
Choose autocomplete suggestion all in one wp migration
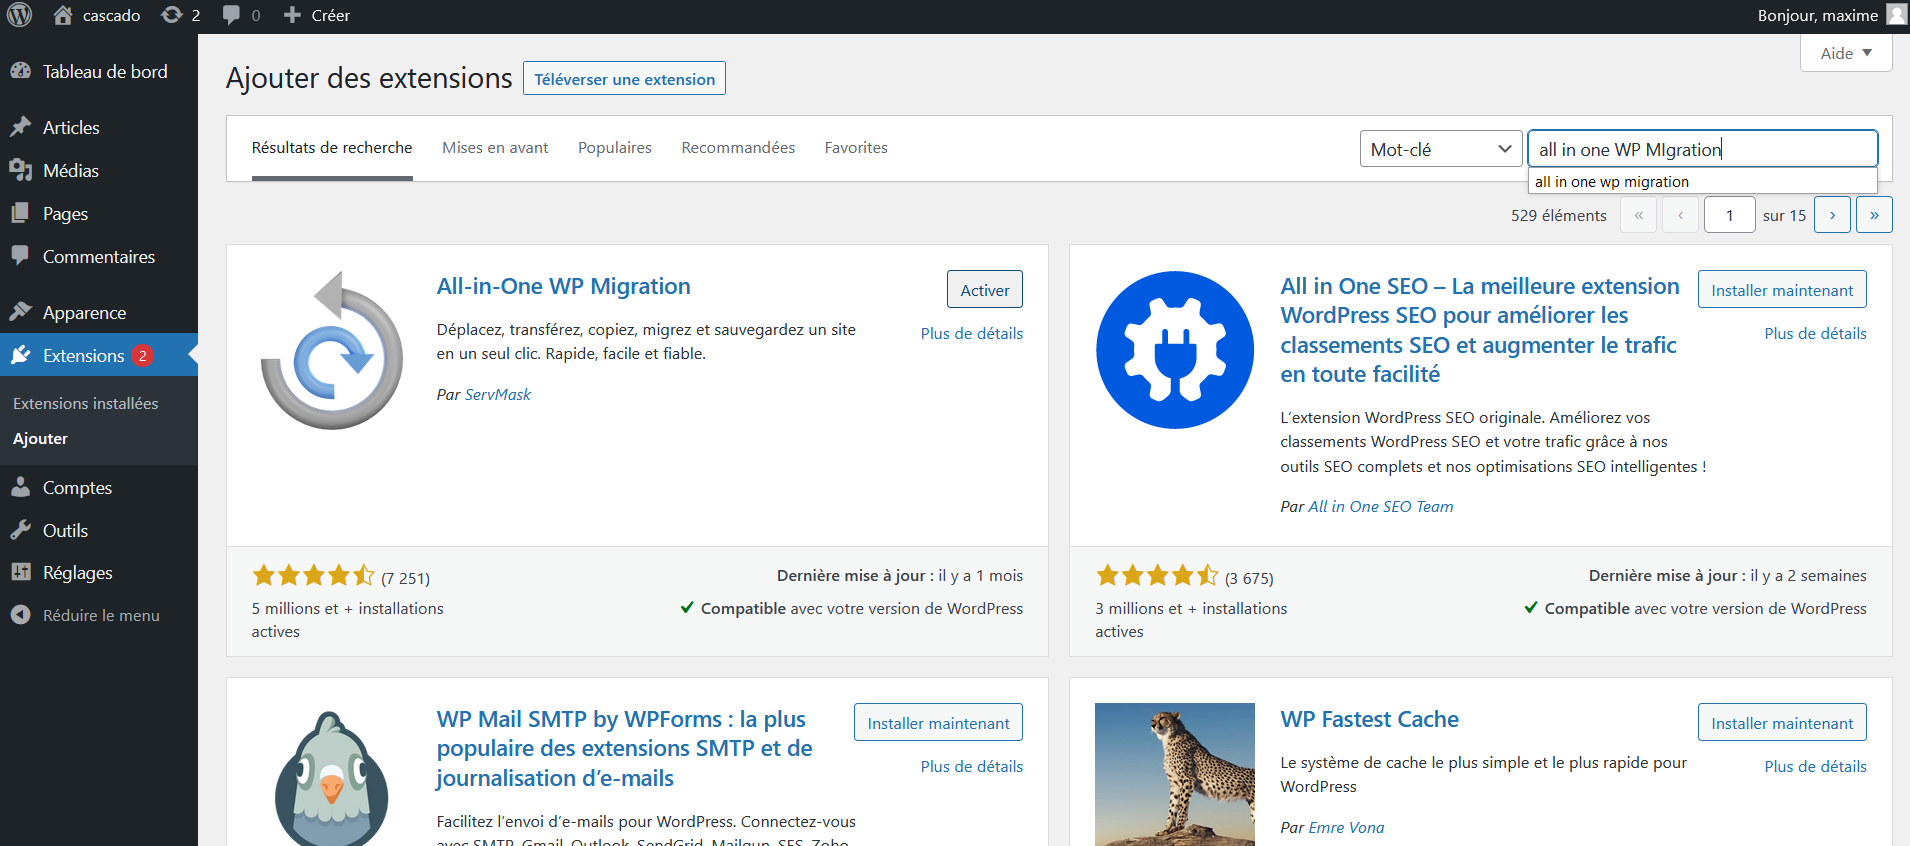pyautogui.click(x=1703, y=181)
